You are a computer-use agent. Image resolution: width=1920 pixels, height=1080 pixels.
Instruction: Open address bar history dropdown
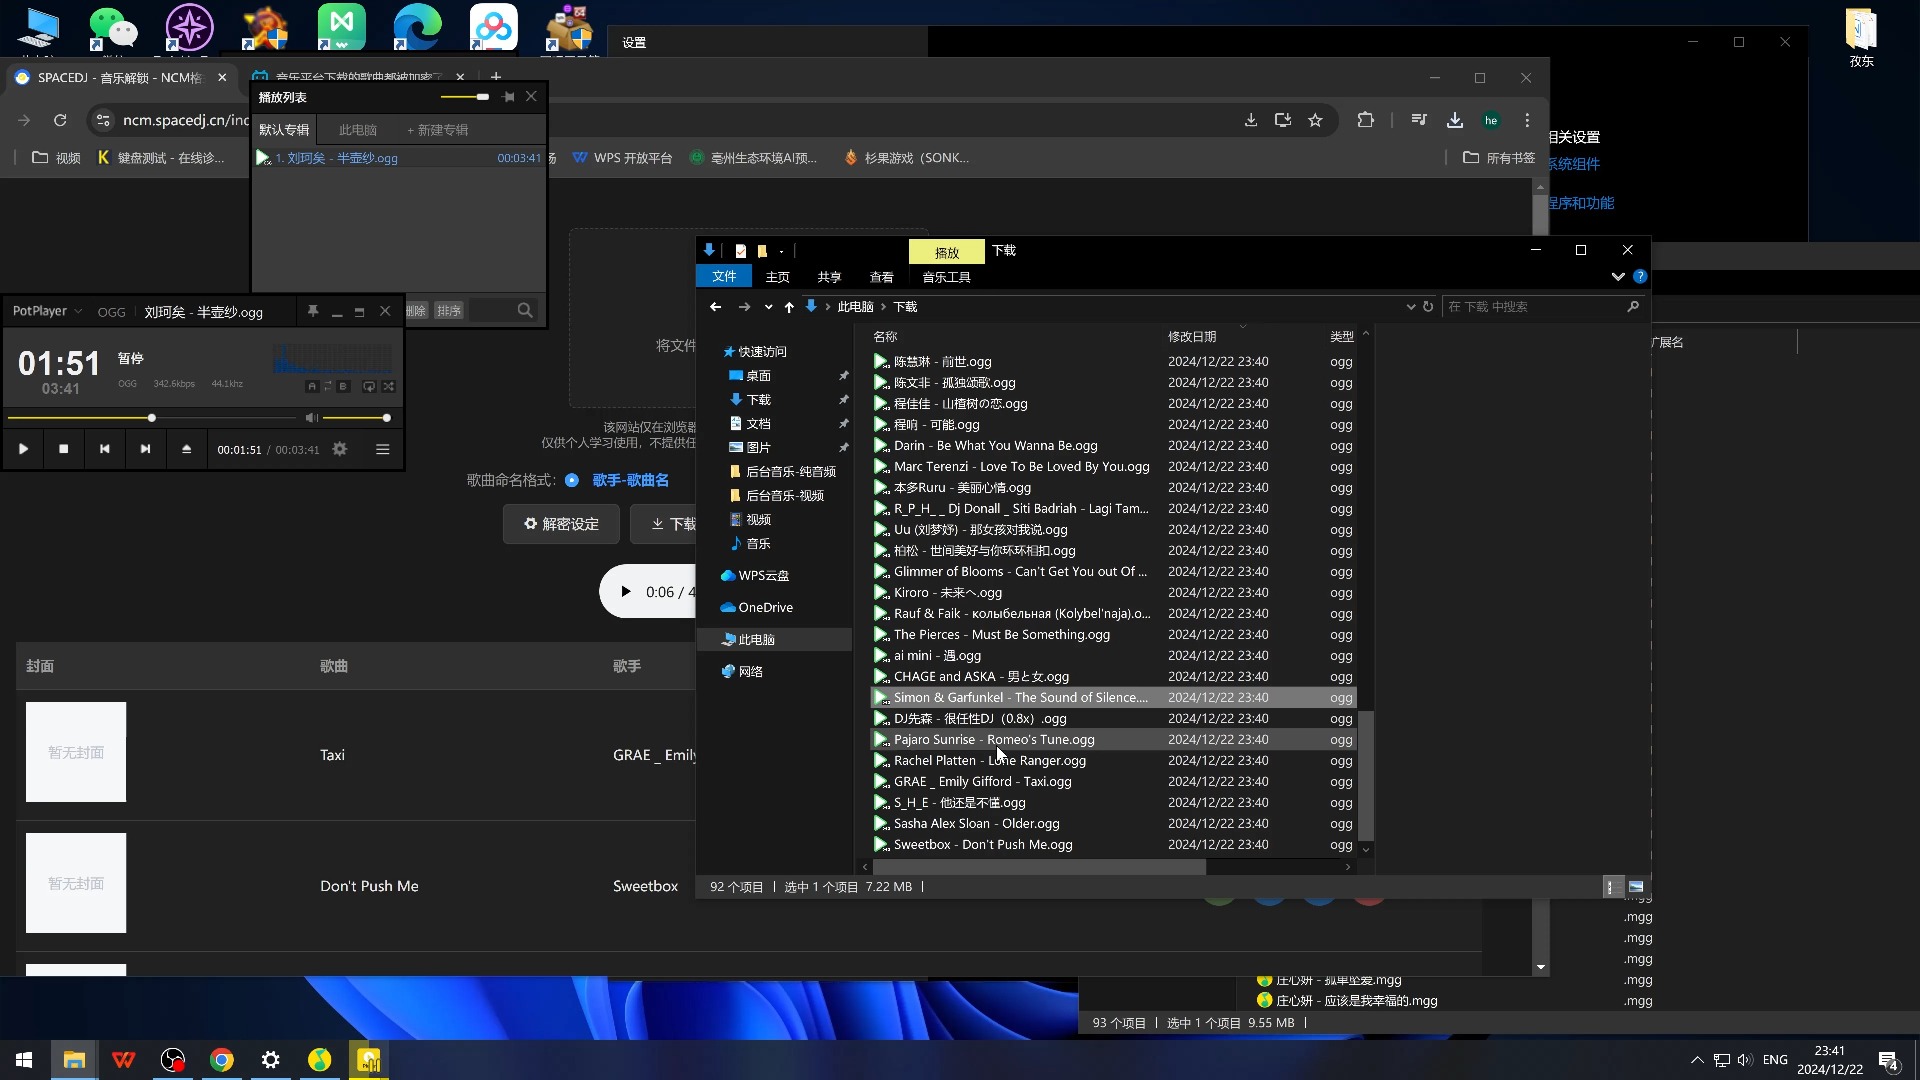click(x=1410, y=307)
